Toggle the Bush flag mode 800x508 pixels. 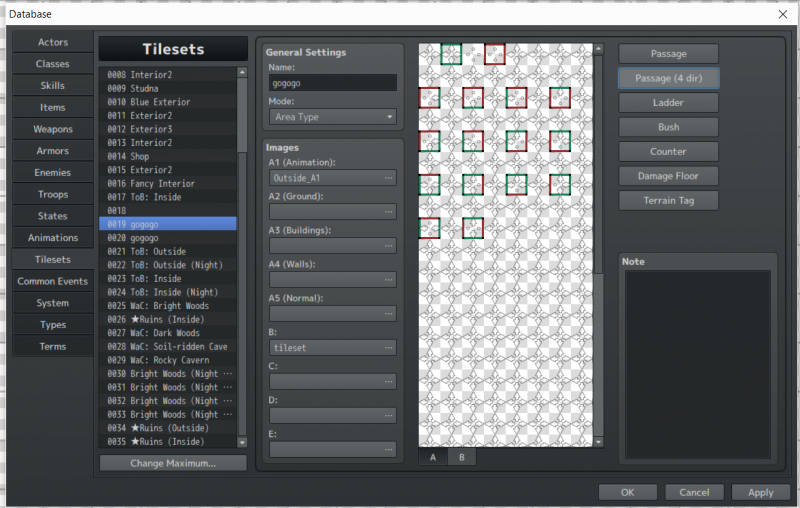pos(668,127)
